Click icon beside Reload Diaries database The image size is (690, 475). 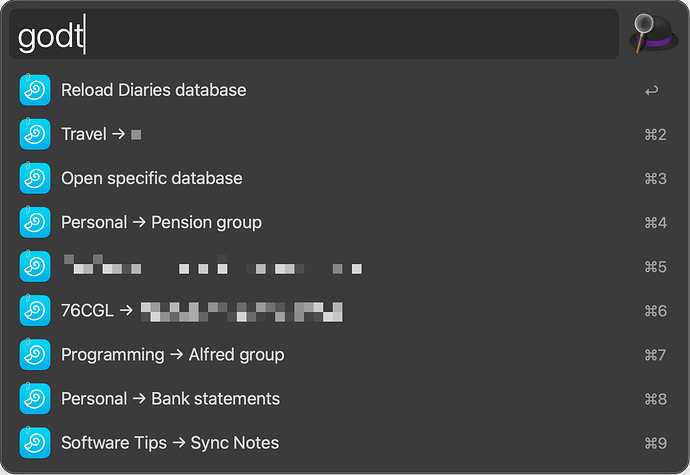coord(35,90)
